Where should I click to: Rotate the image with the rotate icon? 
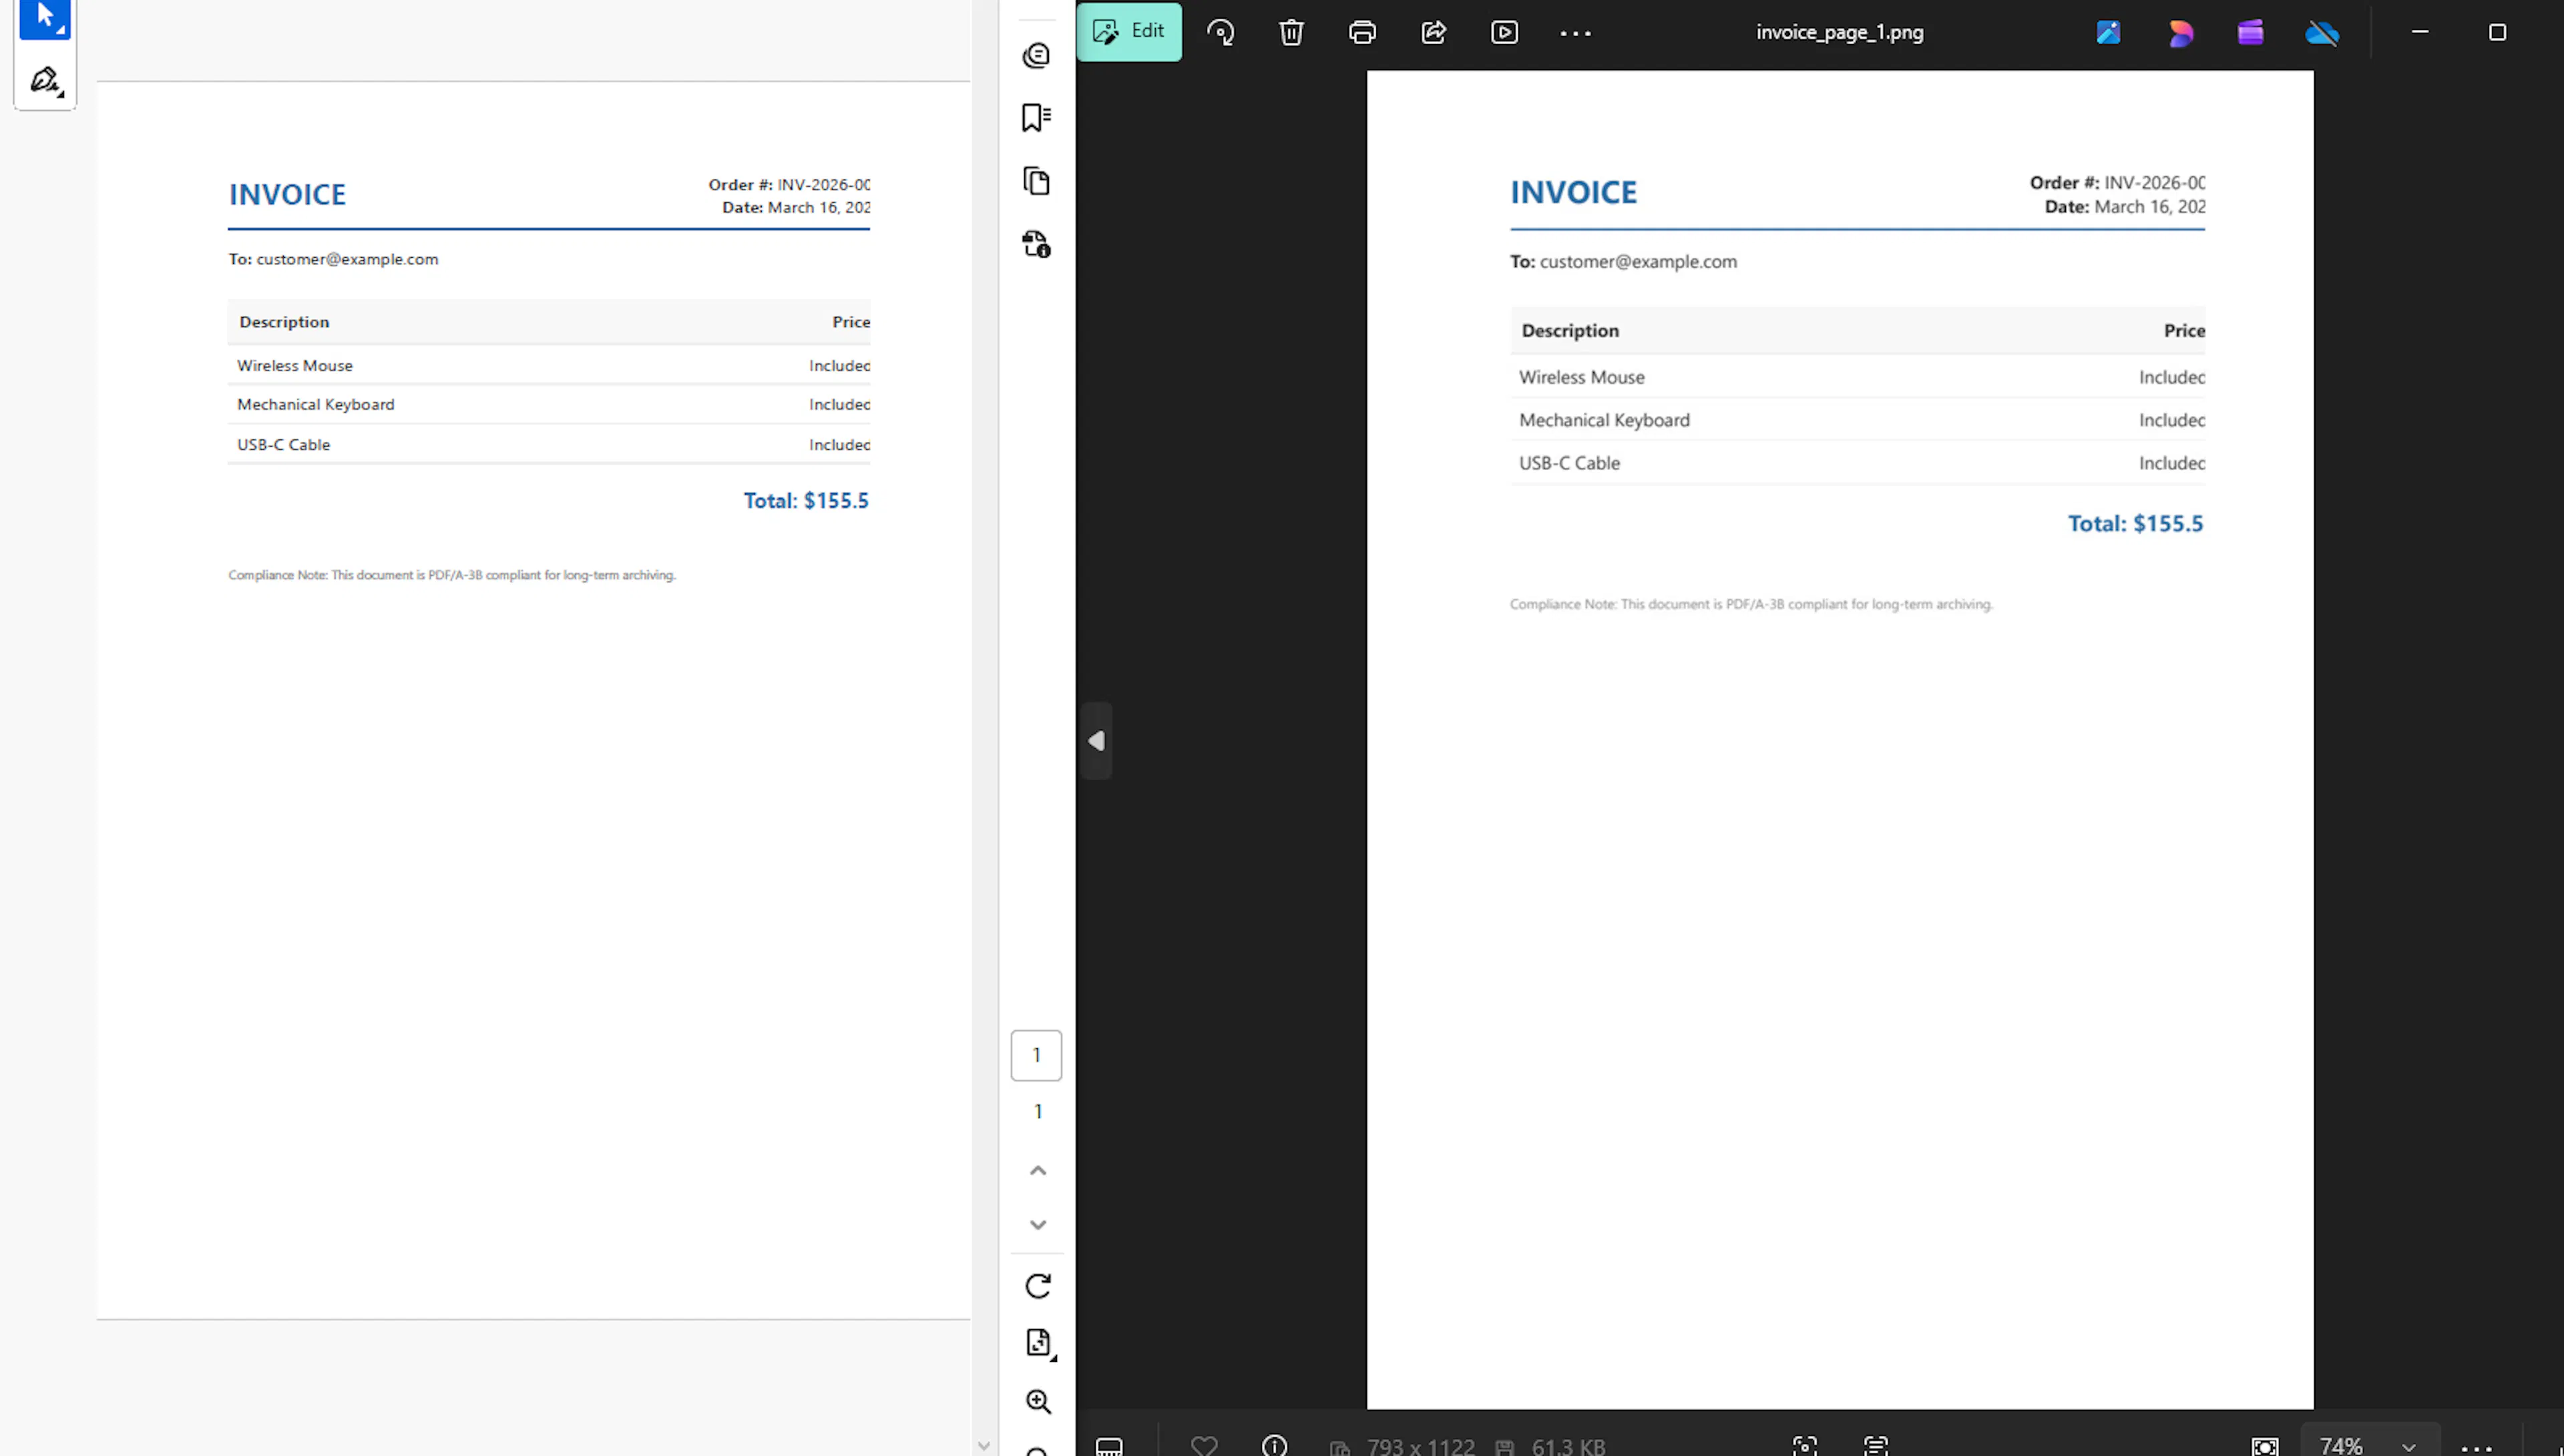[1220, 32]
